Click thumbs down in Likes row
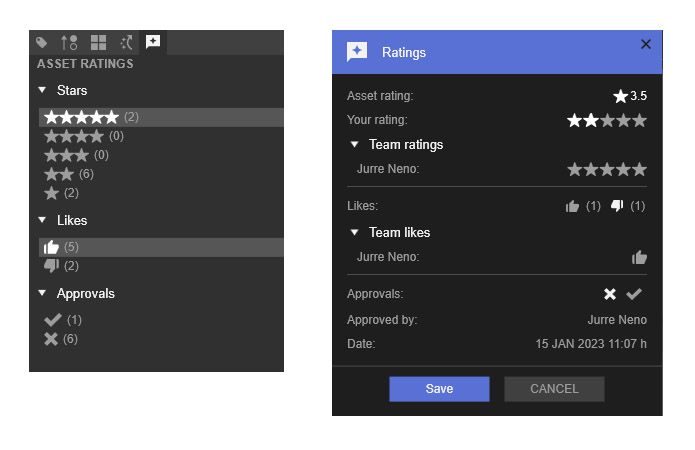Image resolution: width=695 pixels, height=450 pixels. click(x=617, y=206)
